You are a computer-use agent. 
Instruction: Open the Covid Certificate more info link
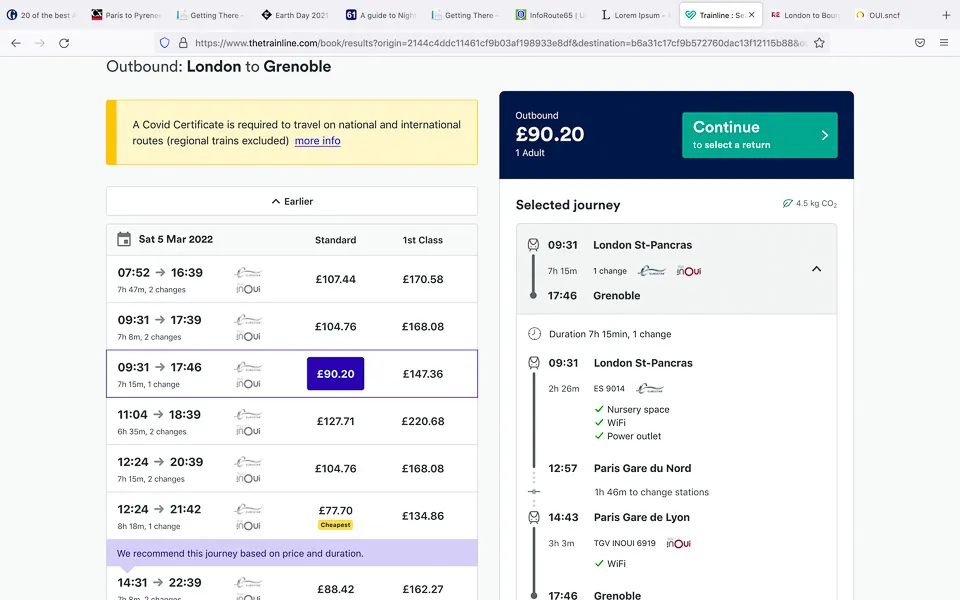coord(317,141)
